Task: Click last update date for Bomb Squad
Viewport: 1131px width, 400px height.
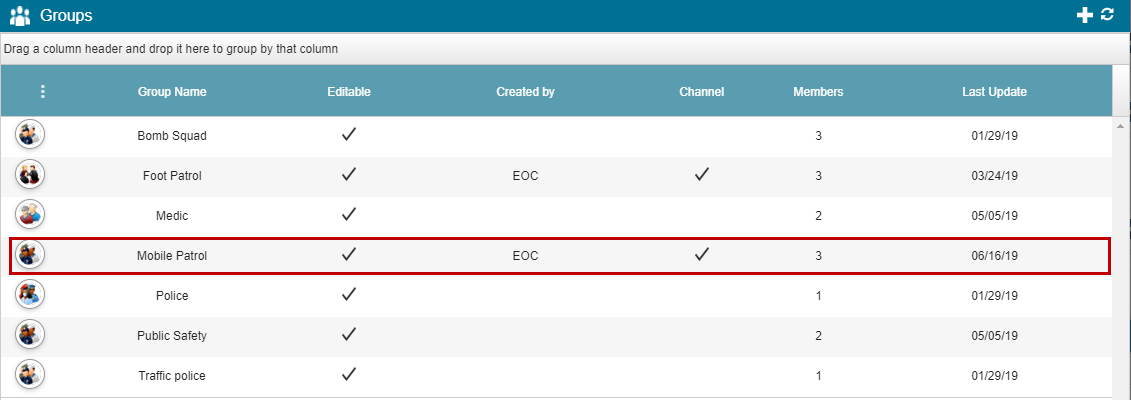Action: (x=995, y=135)
